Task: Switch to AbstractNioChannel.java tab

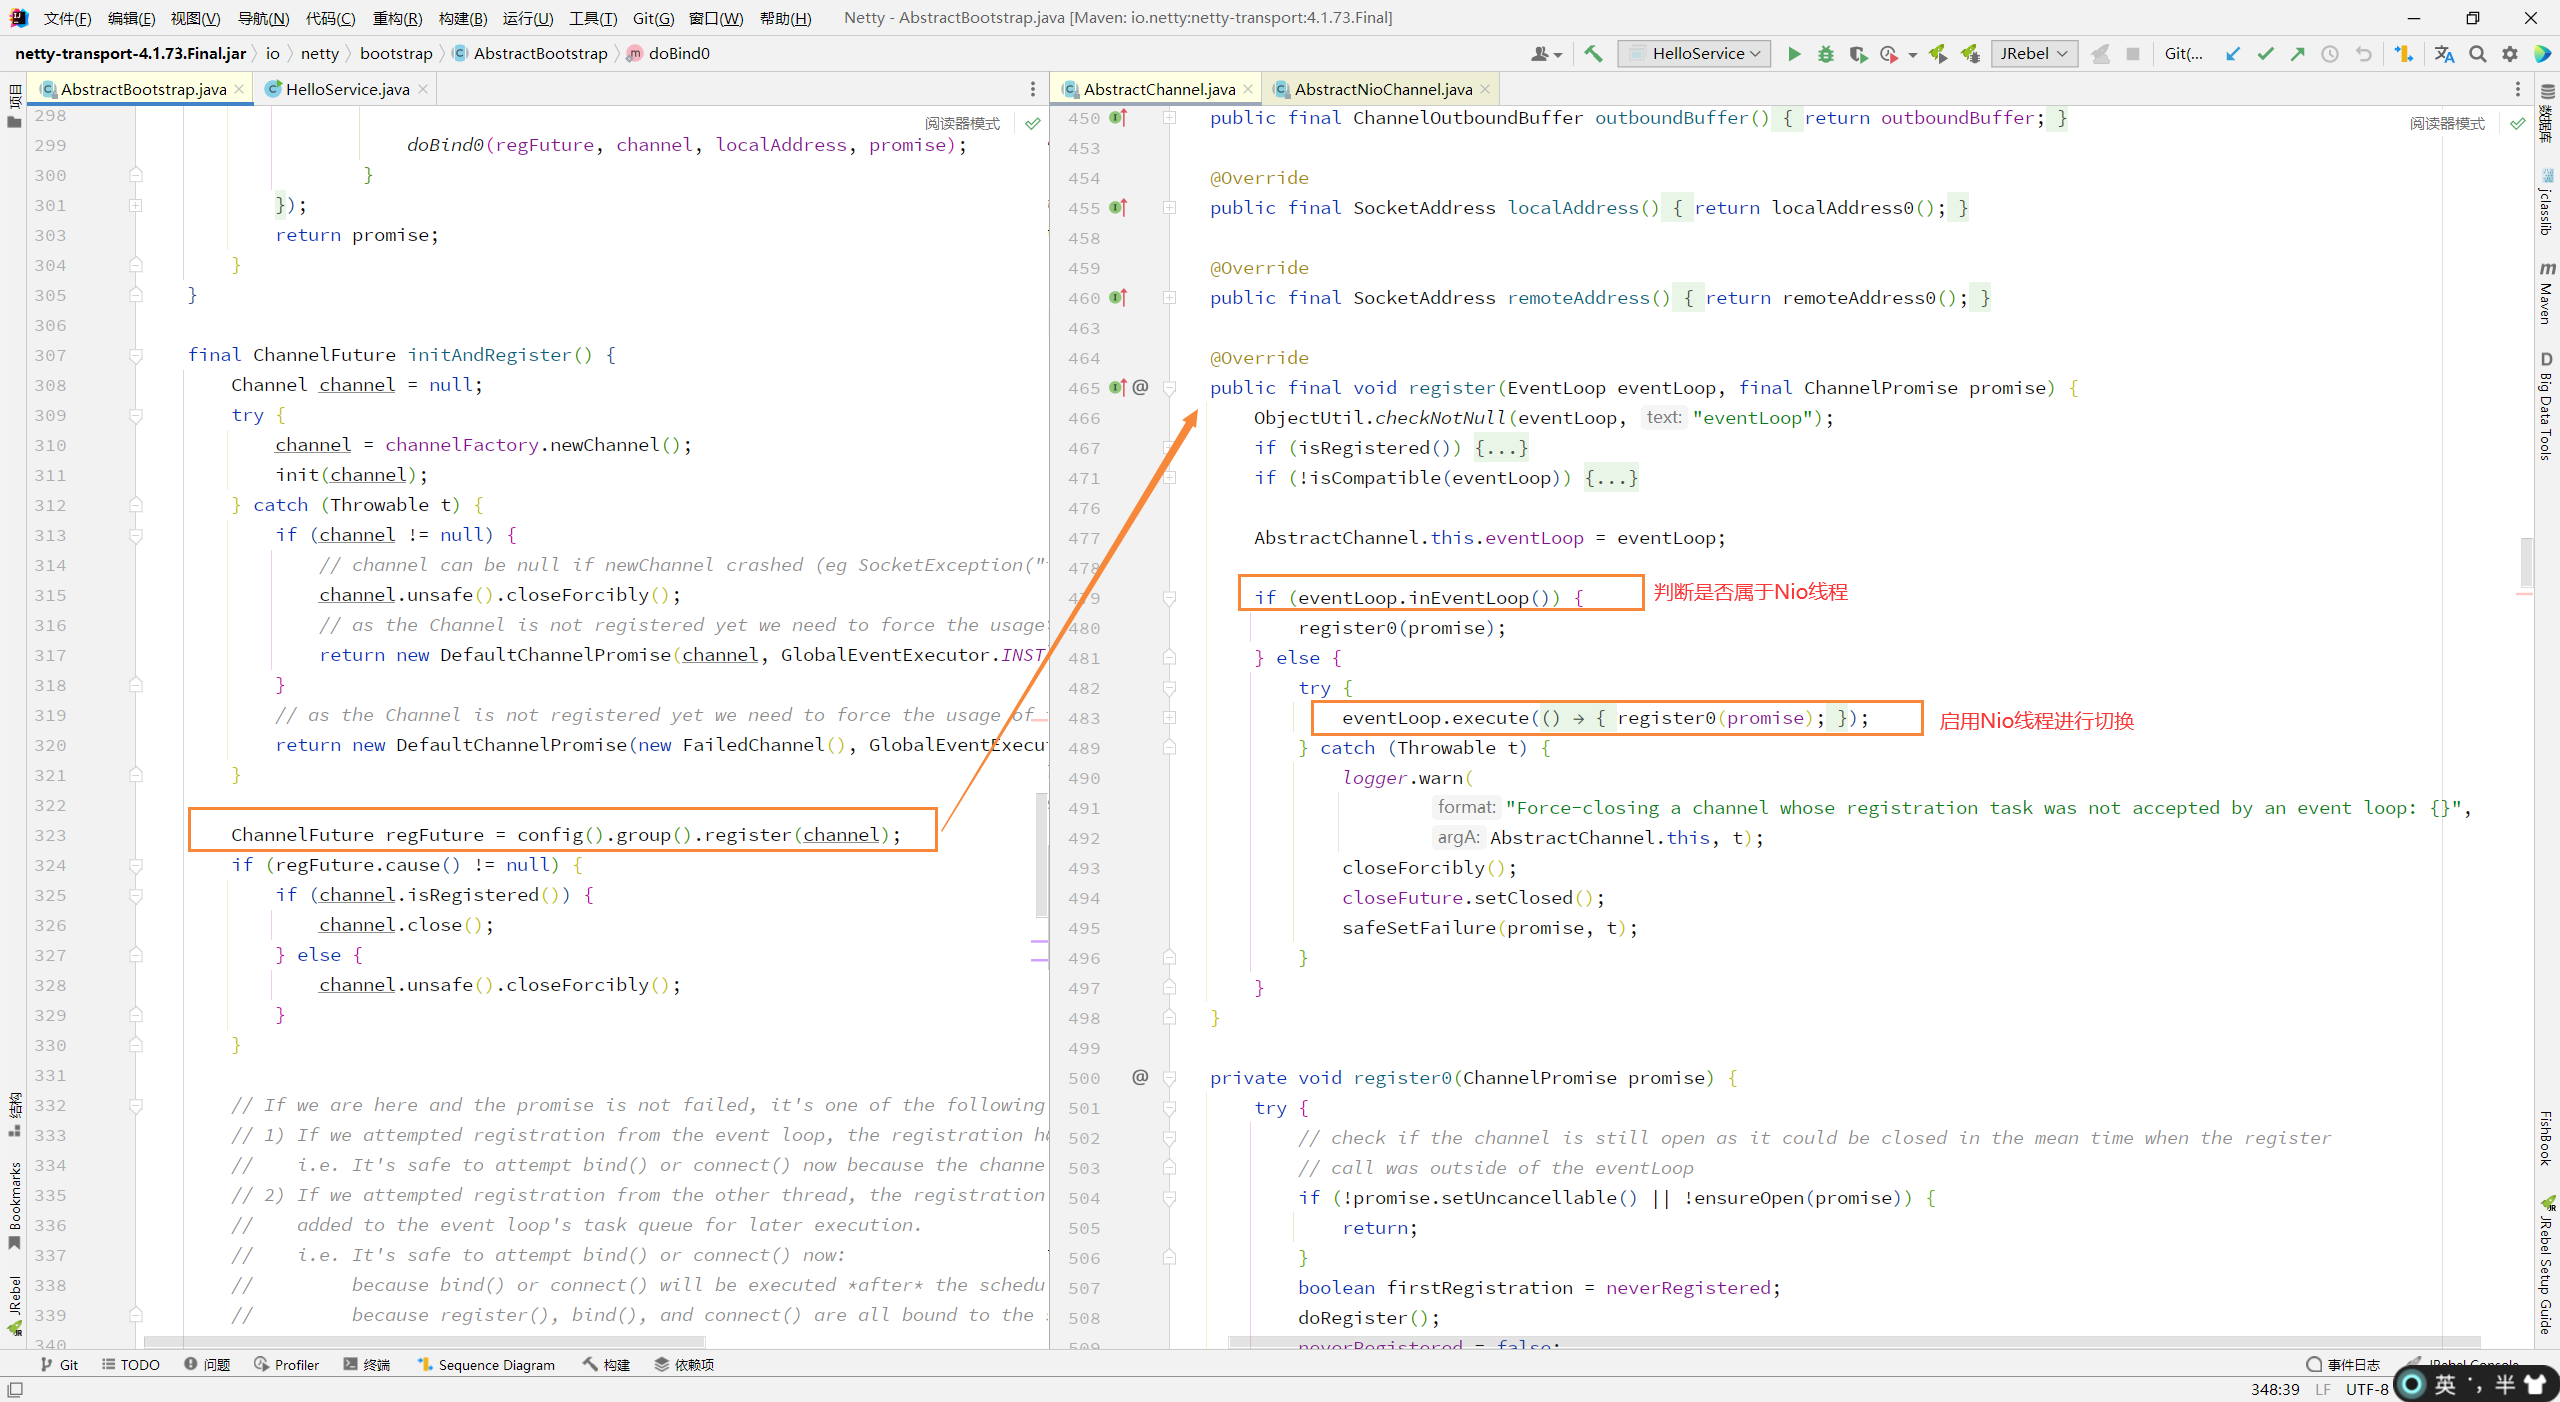Action: (x=1382, y=89)
